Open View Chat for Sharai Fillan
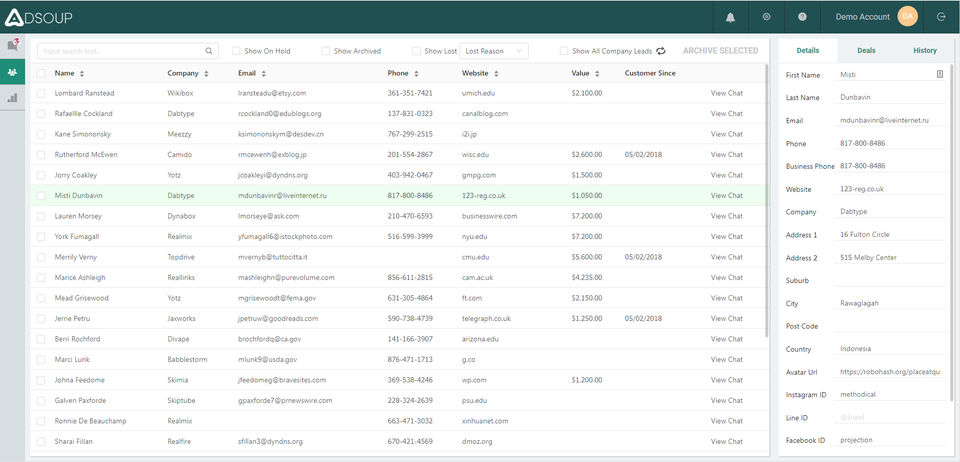The height and width of the screenshot is (462, 960). click(726, 442)
